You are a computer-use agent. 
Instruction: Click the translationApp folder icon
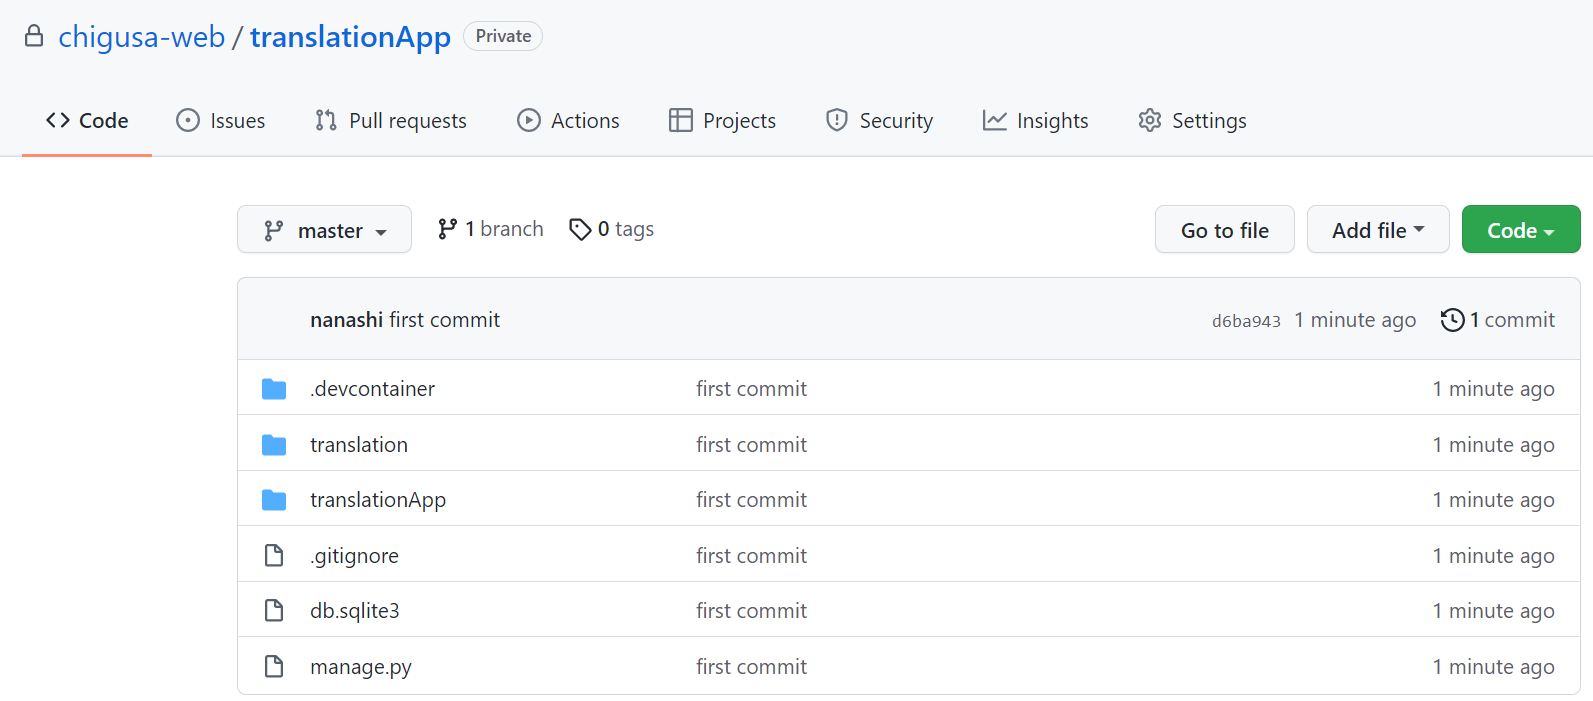point(274,500)
